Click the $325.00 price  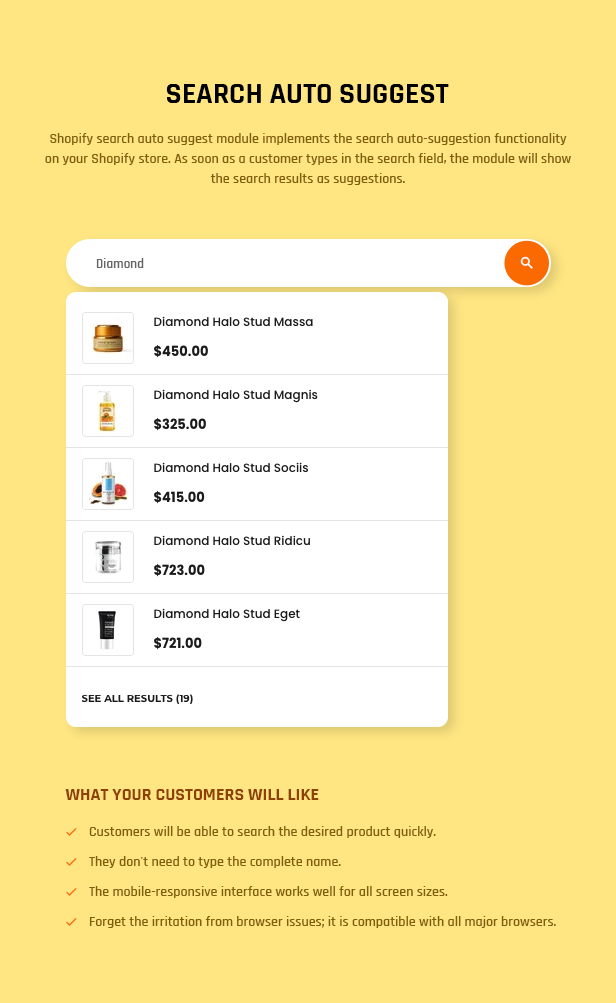pos(180,424)
